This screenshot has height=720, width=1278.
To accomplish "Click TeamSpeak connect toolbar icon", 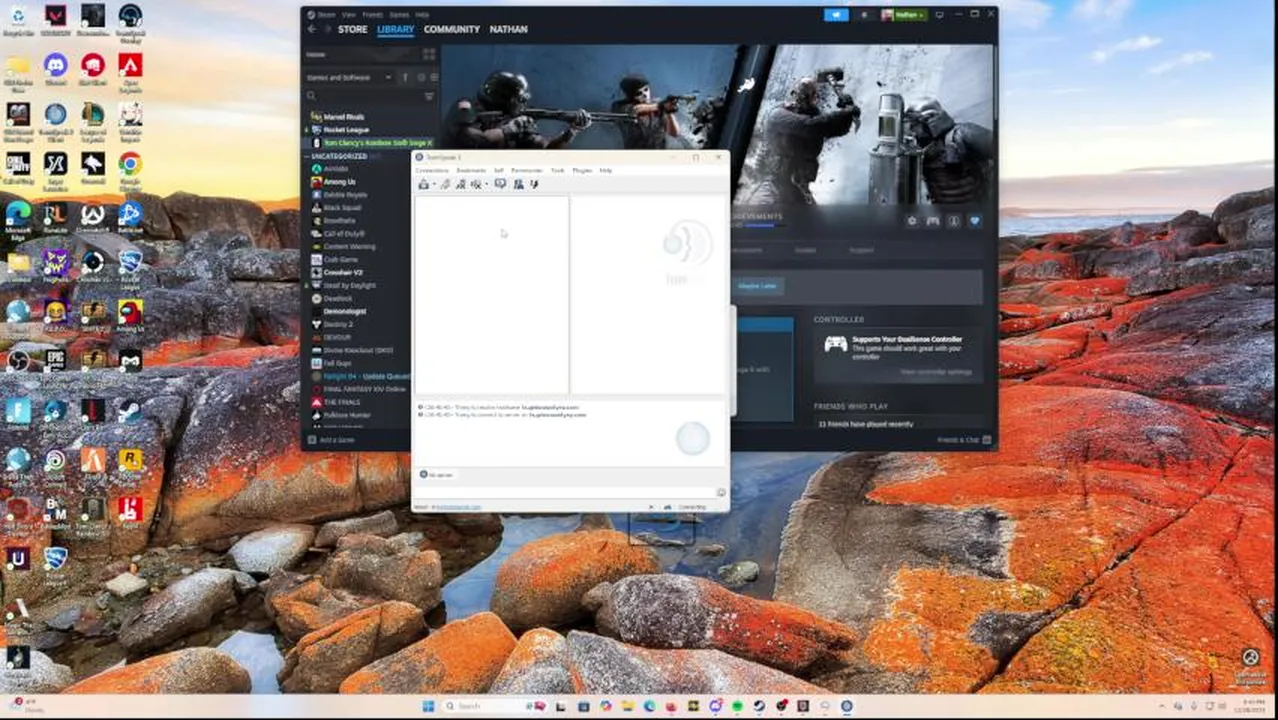I will 424,184.
